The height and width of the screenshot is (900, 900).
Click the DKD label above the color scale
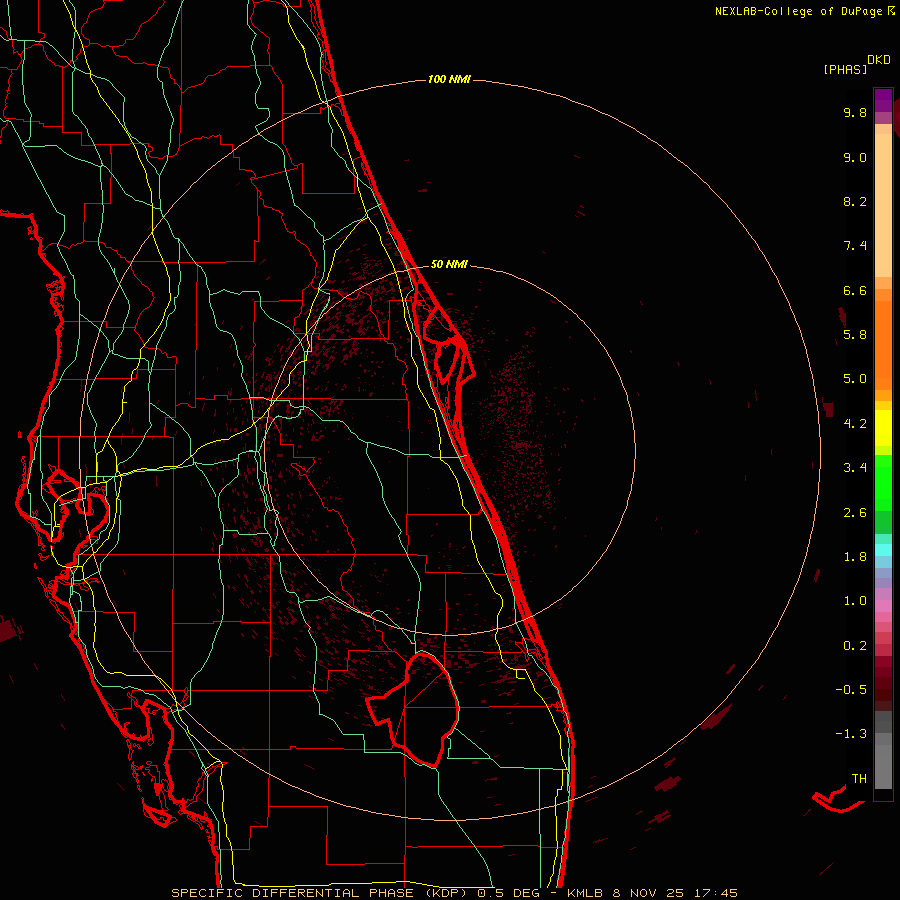click(x=879, y=60)
